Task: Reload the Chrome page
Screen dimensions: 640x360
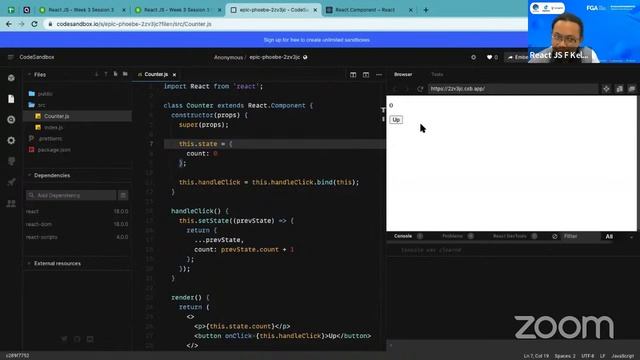Action: [x=34, y=24]
